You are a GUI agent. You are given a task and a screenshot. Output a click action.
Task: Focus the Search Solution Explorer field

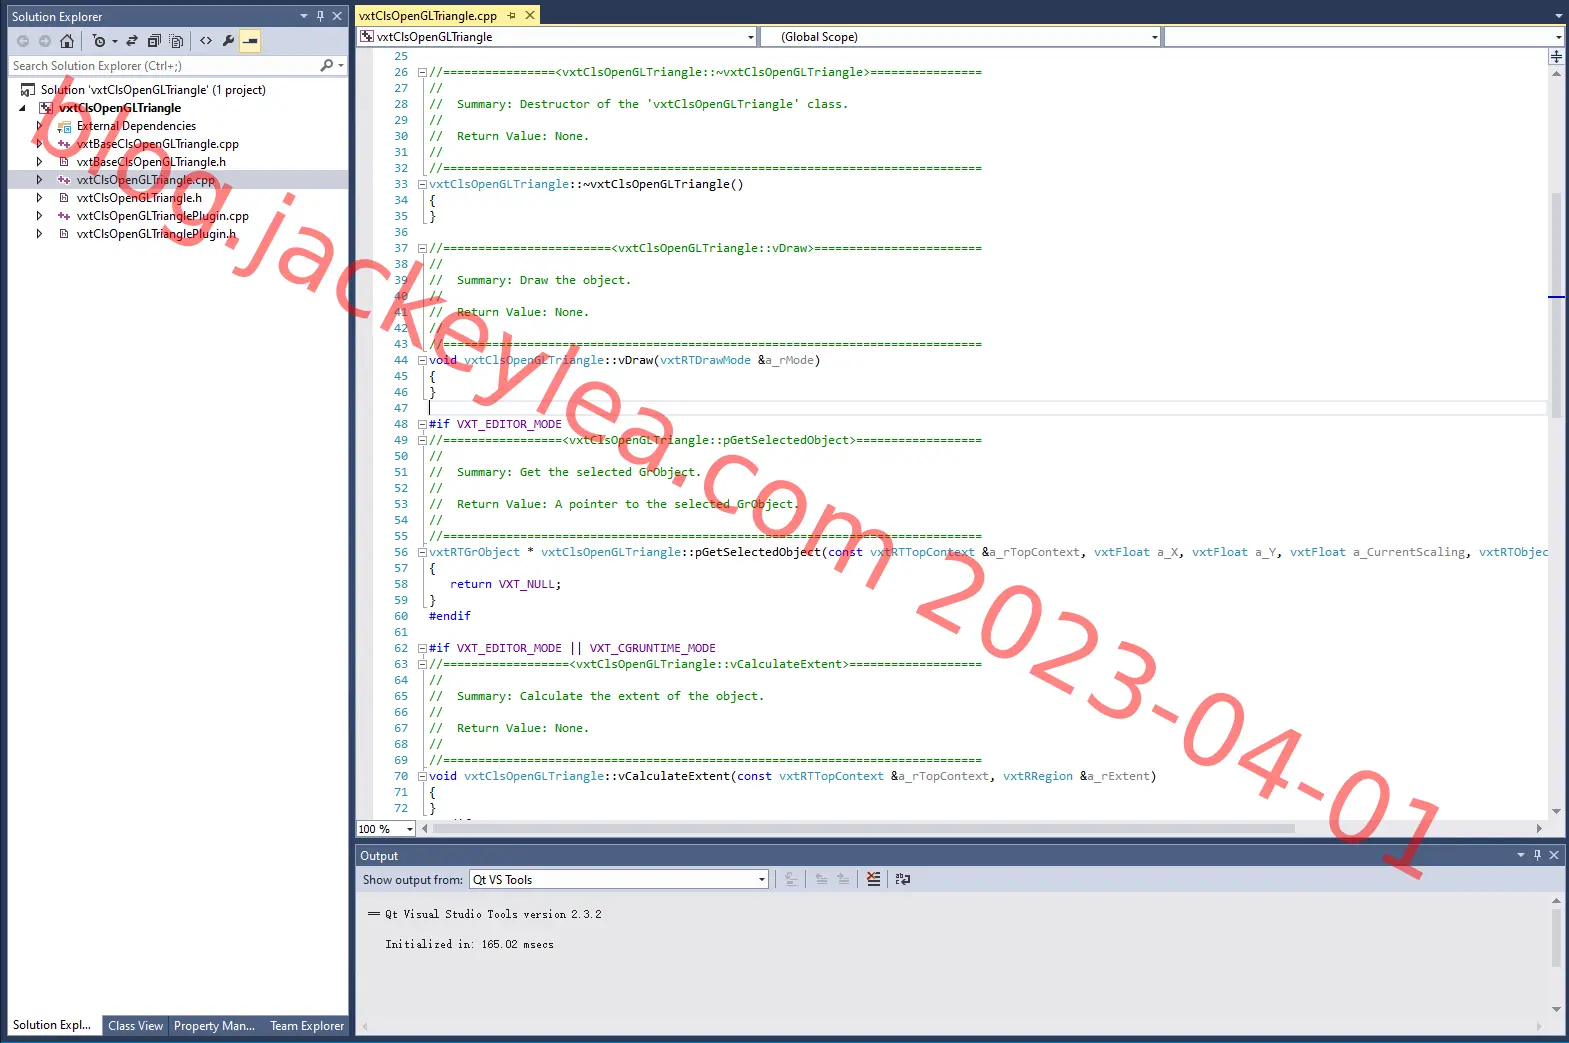click(x=165, y=65)
